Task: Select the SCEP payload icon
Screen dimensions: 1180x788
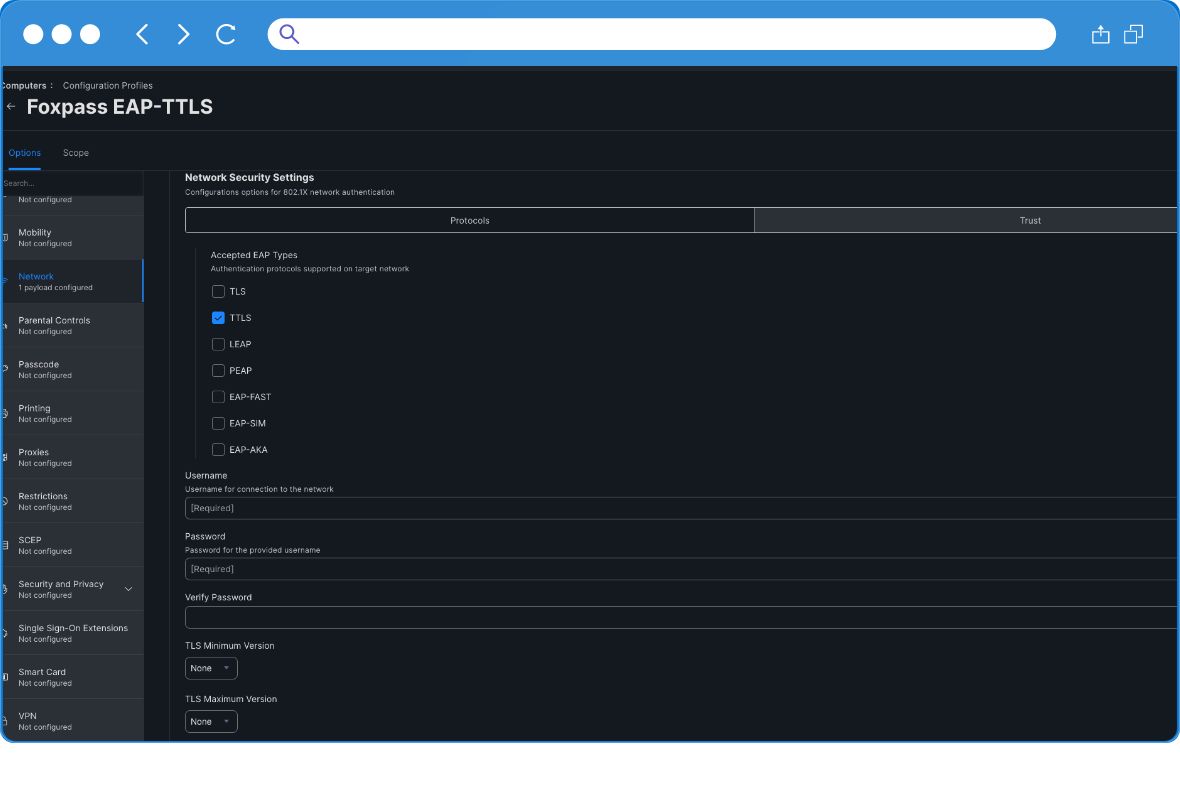Action: pyautogui.click(x=7, y=545)
